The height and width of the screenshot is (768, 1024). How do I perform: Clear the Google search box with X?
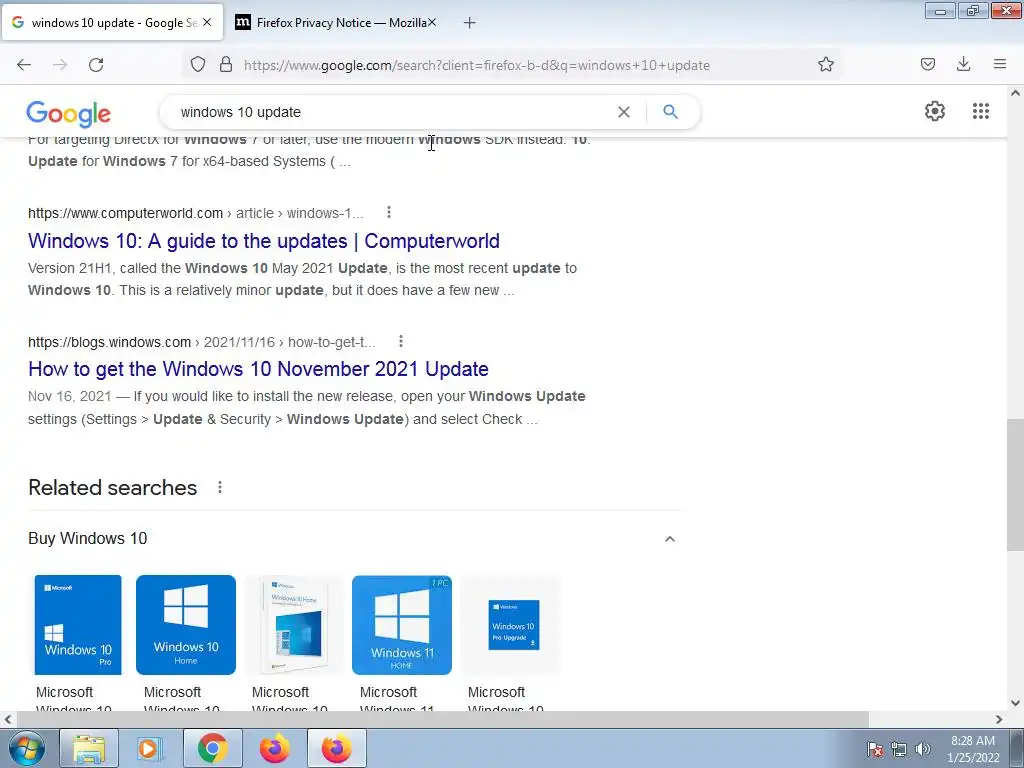click(624, 112)
